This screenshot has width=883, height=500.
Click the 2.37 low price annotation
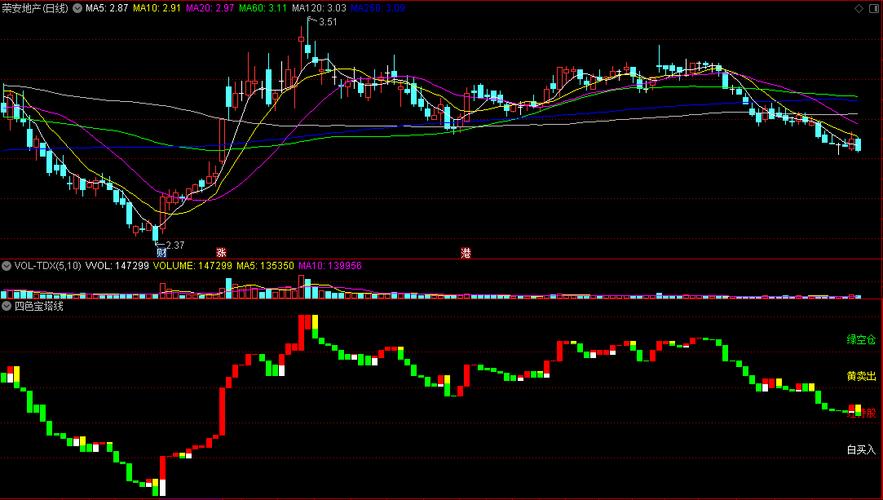pyautogui.click(x=173, y=244)
